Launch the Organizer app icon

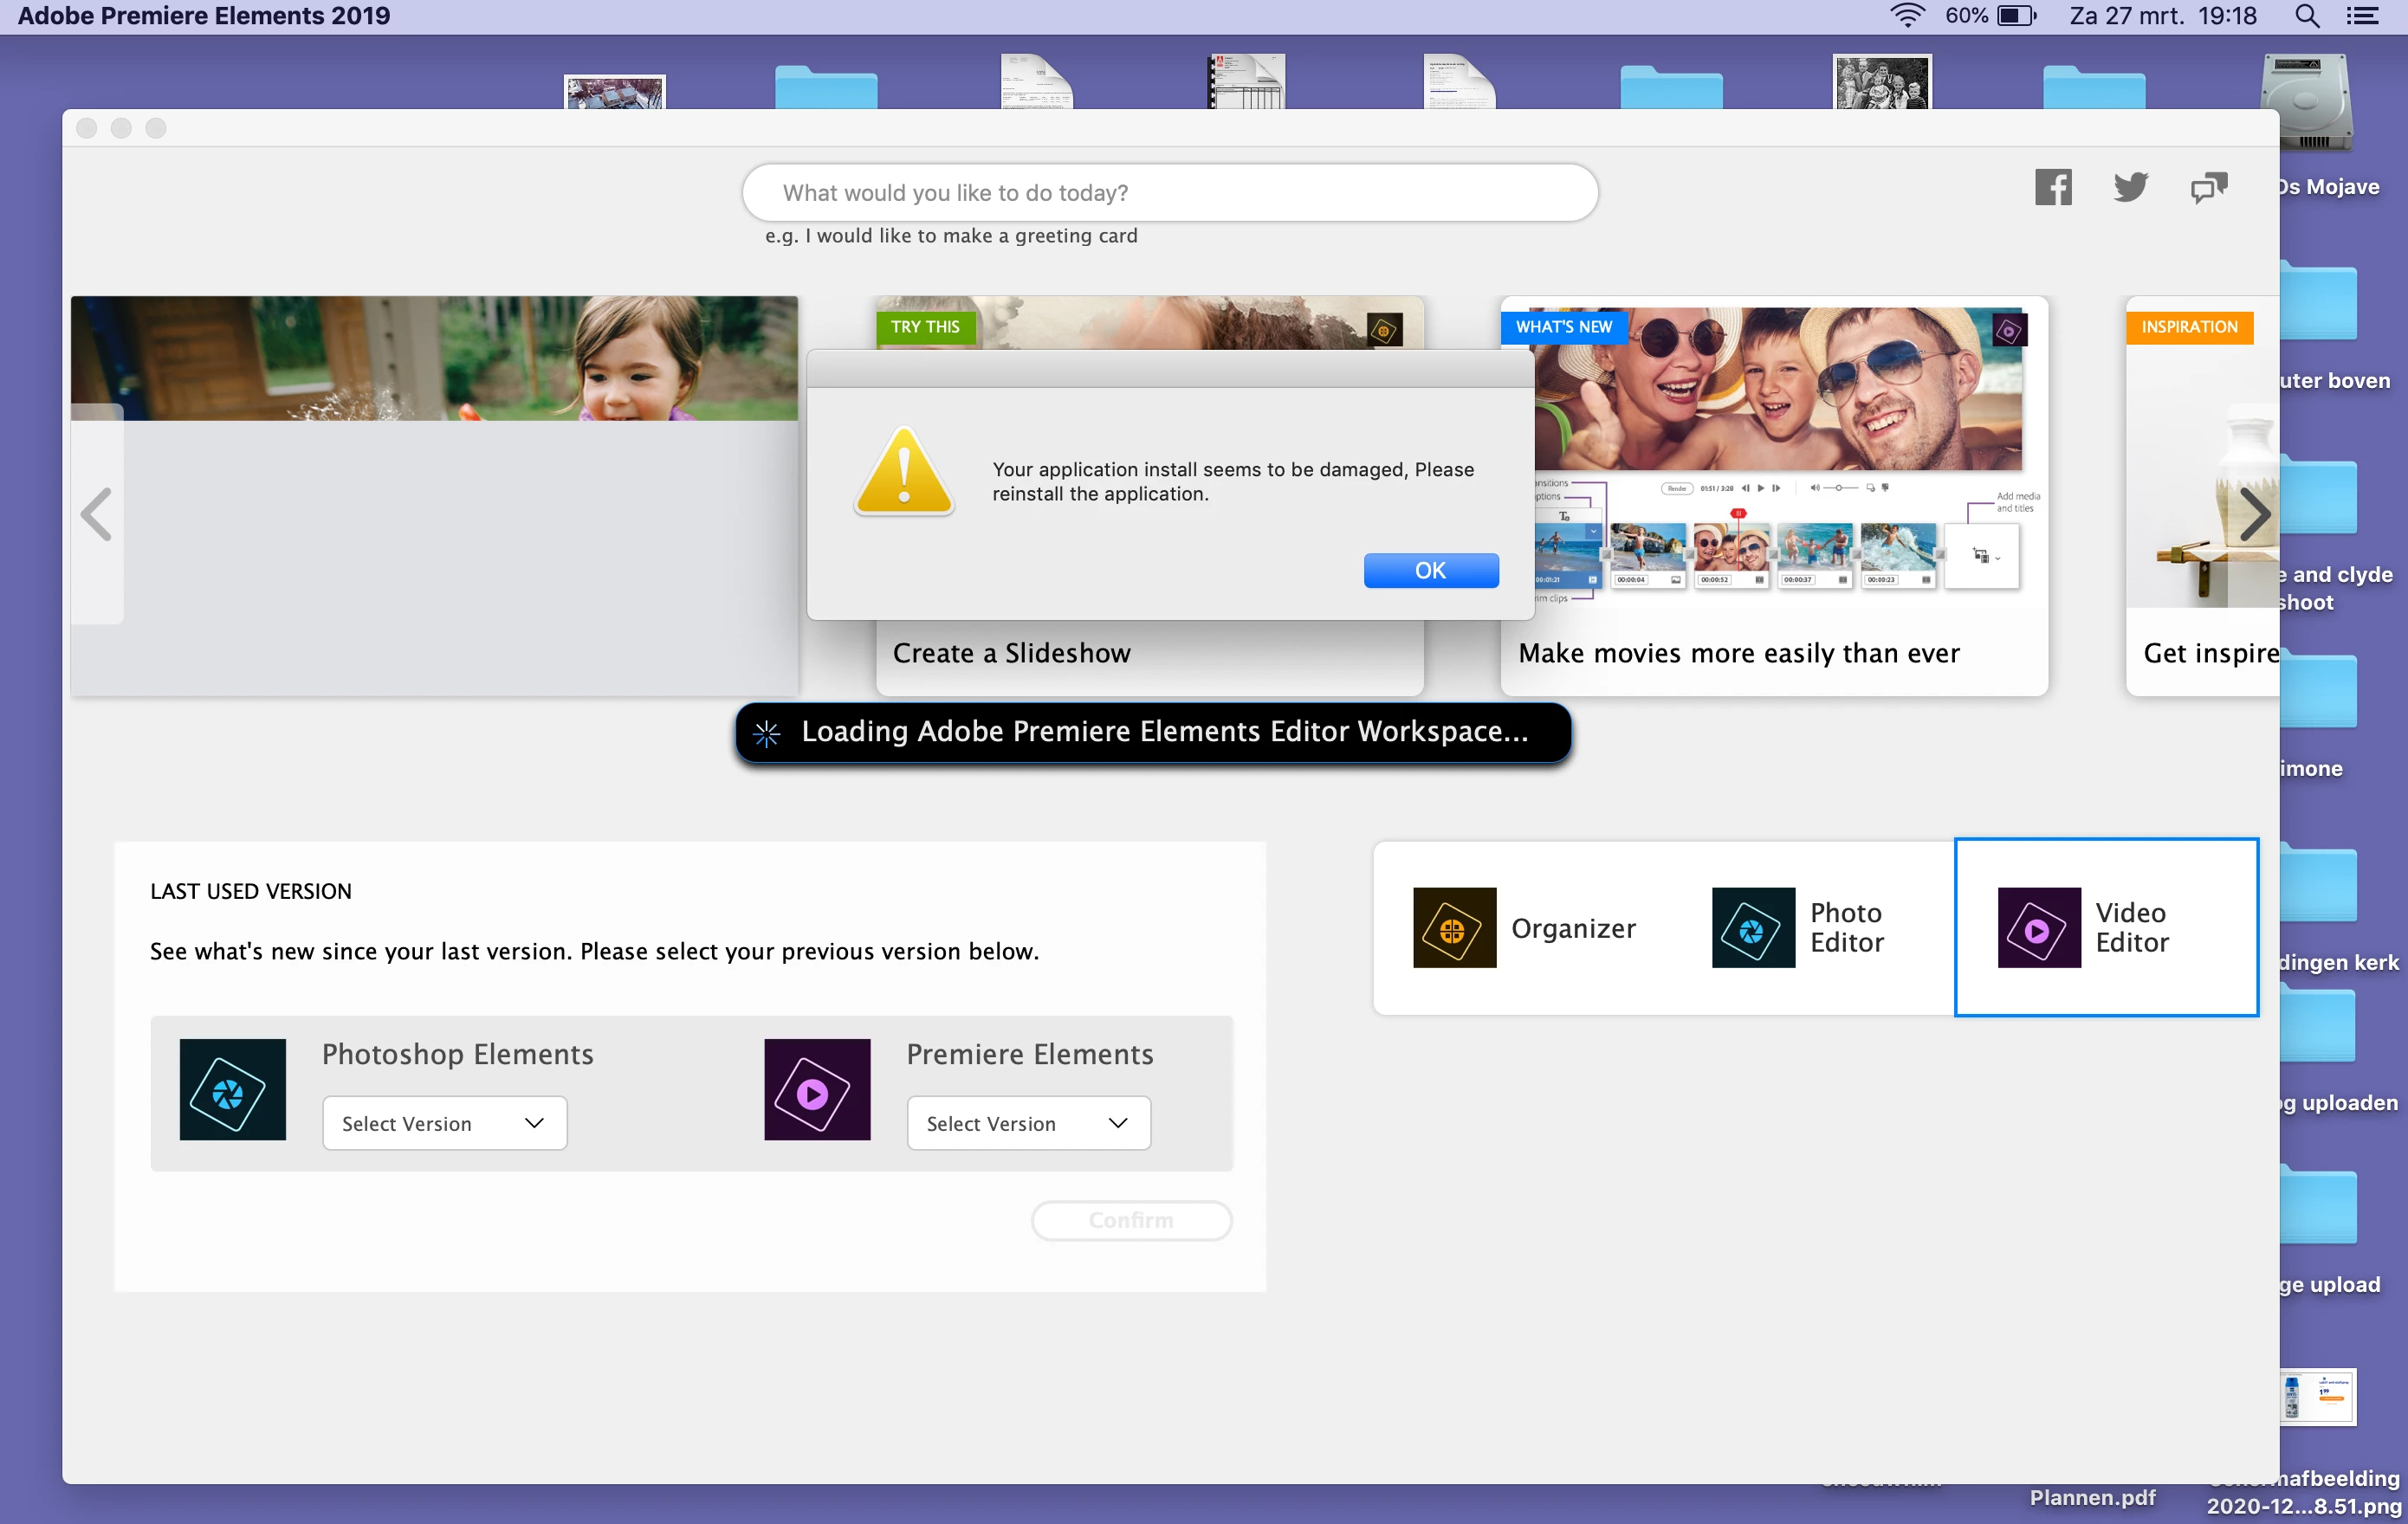(1454, 927)
